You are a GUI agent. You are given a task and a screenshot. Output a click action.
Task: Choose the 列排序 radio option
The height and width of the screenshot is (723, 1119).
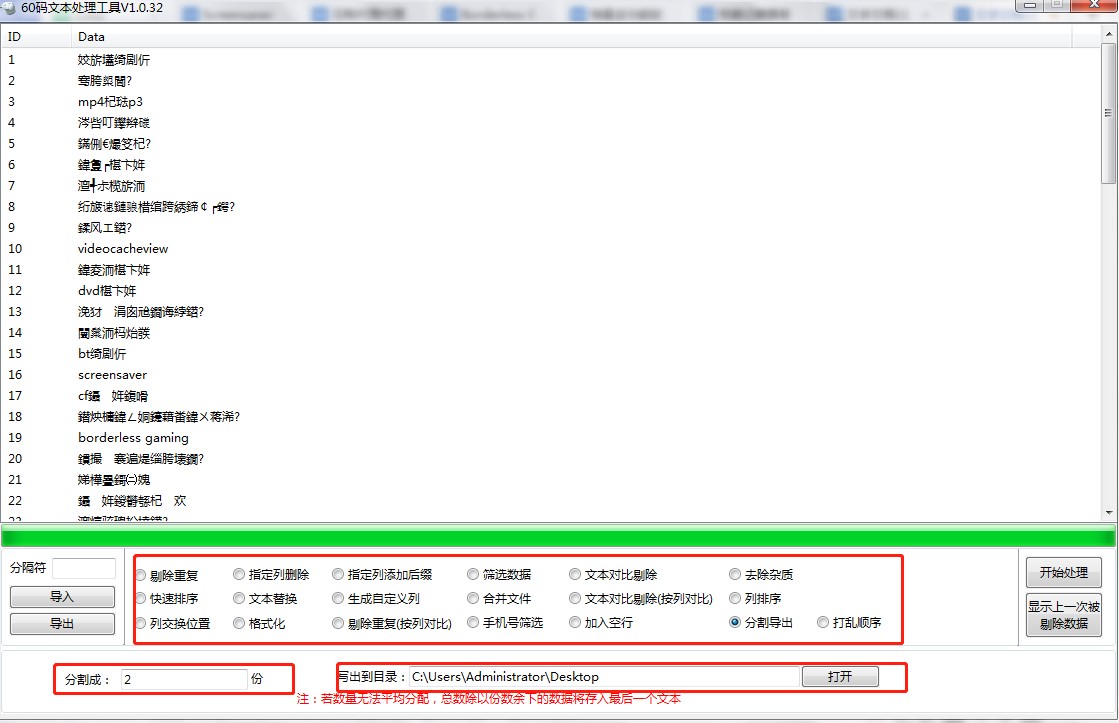point(755,599)
